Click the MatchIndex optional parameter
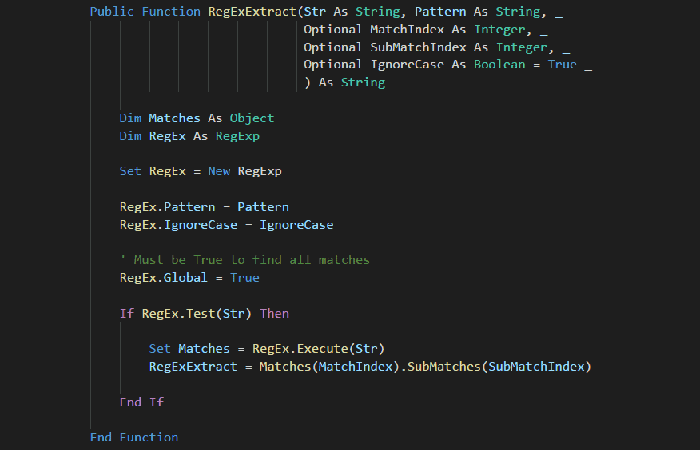The width and height of the screenshot is (700, 450). point(407,29)
